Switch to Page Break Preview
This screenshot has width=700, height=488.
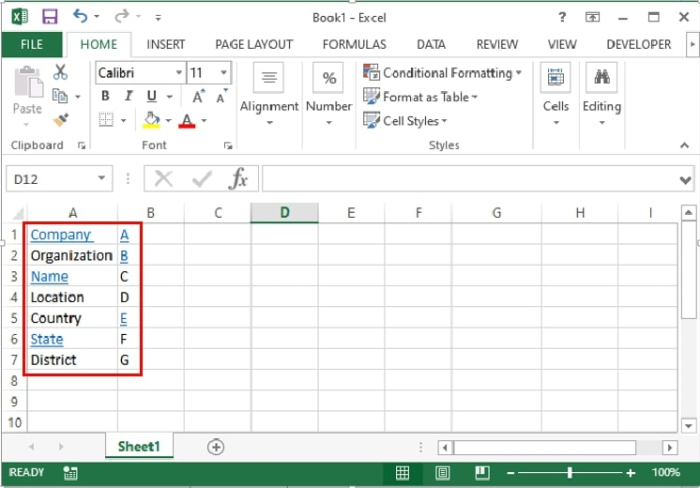(482, 472)
